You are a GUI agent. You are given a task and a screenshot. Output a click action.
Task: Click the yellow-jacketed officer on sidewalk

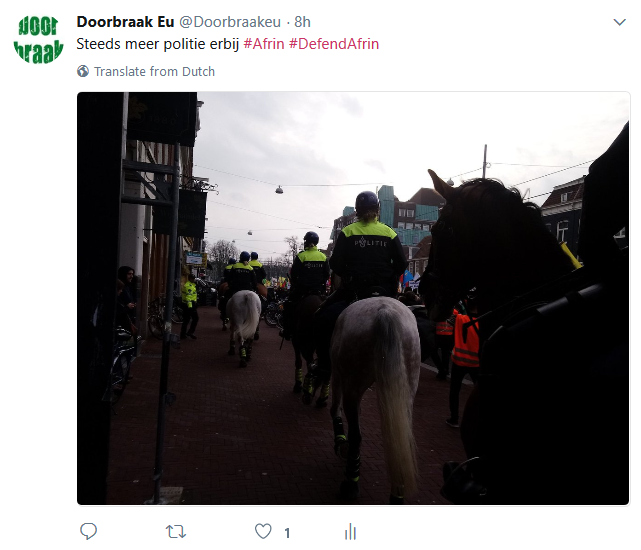pyautogui.click(x=189, y=307)
